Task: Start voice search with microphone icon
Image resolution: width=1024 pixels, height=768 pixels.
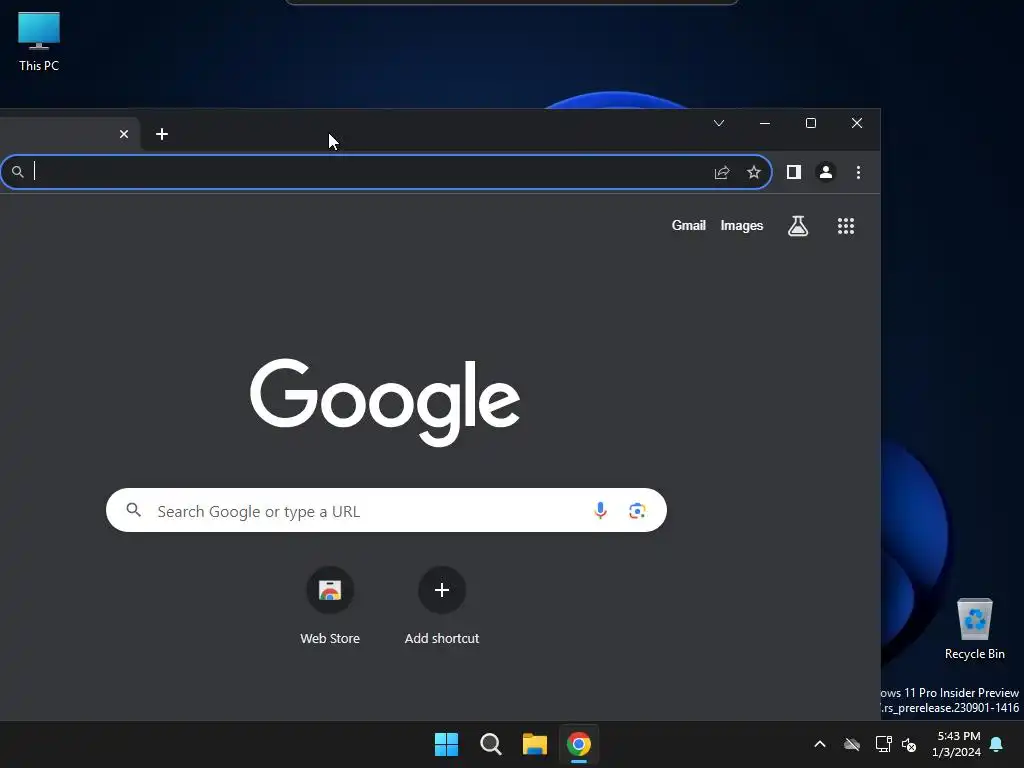Action: point(600,510)
